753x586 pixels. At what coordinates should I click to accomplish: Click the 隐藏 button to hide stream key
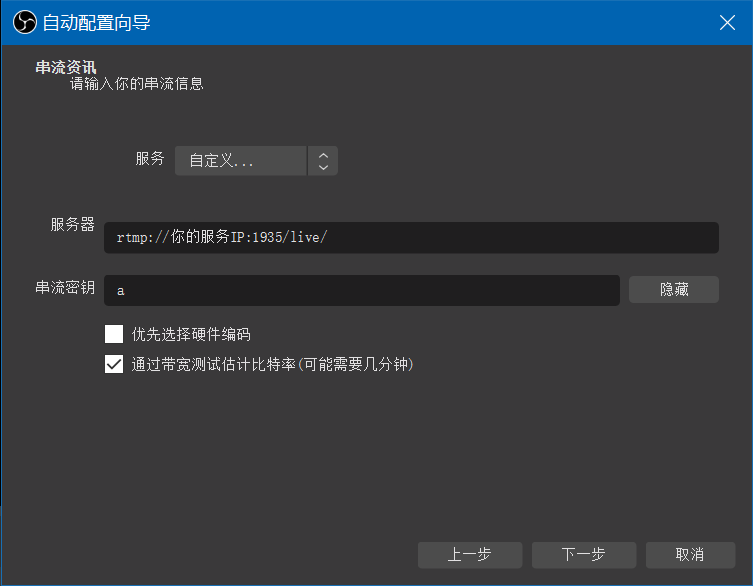pos(673,289)
